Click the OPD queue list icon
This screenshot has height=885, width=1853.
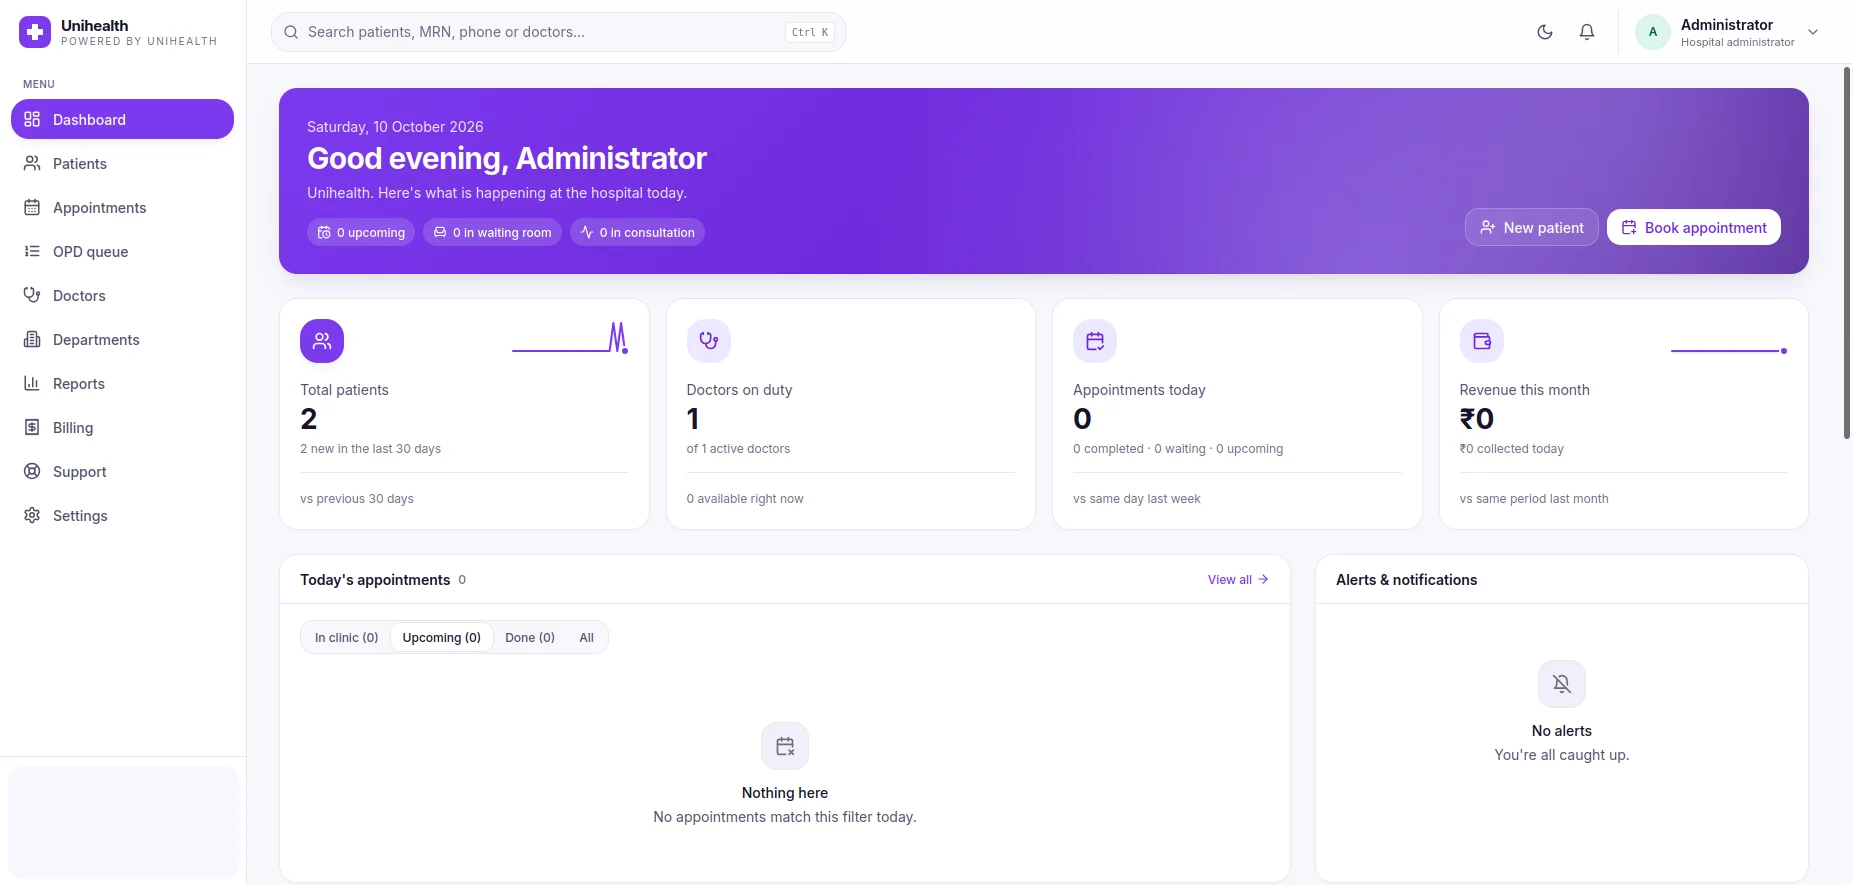pyautogui.click(x=32, y=251)
